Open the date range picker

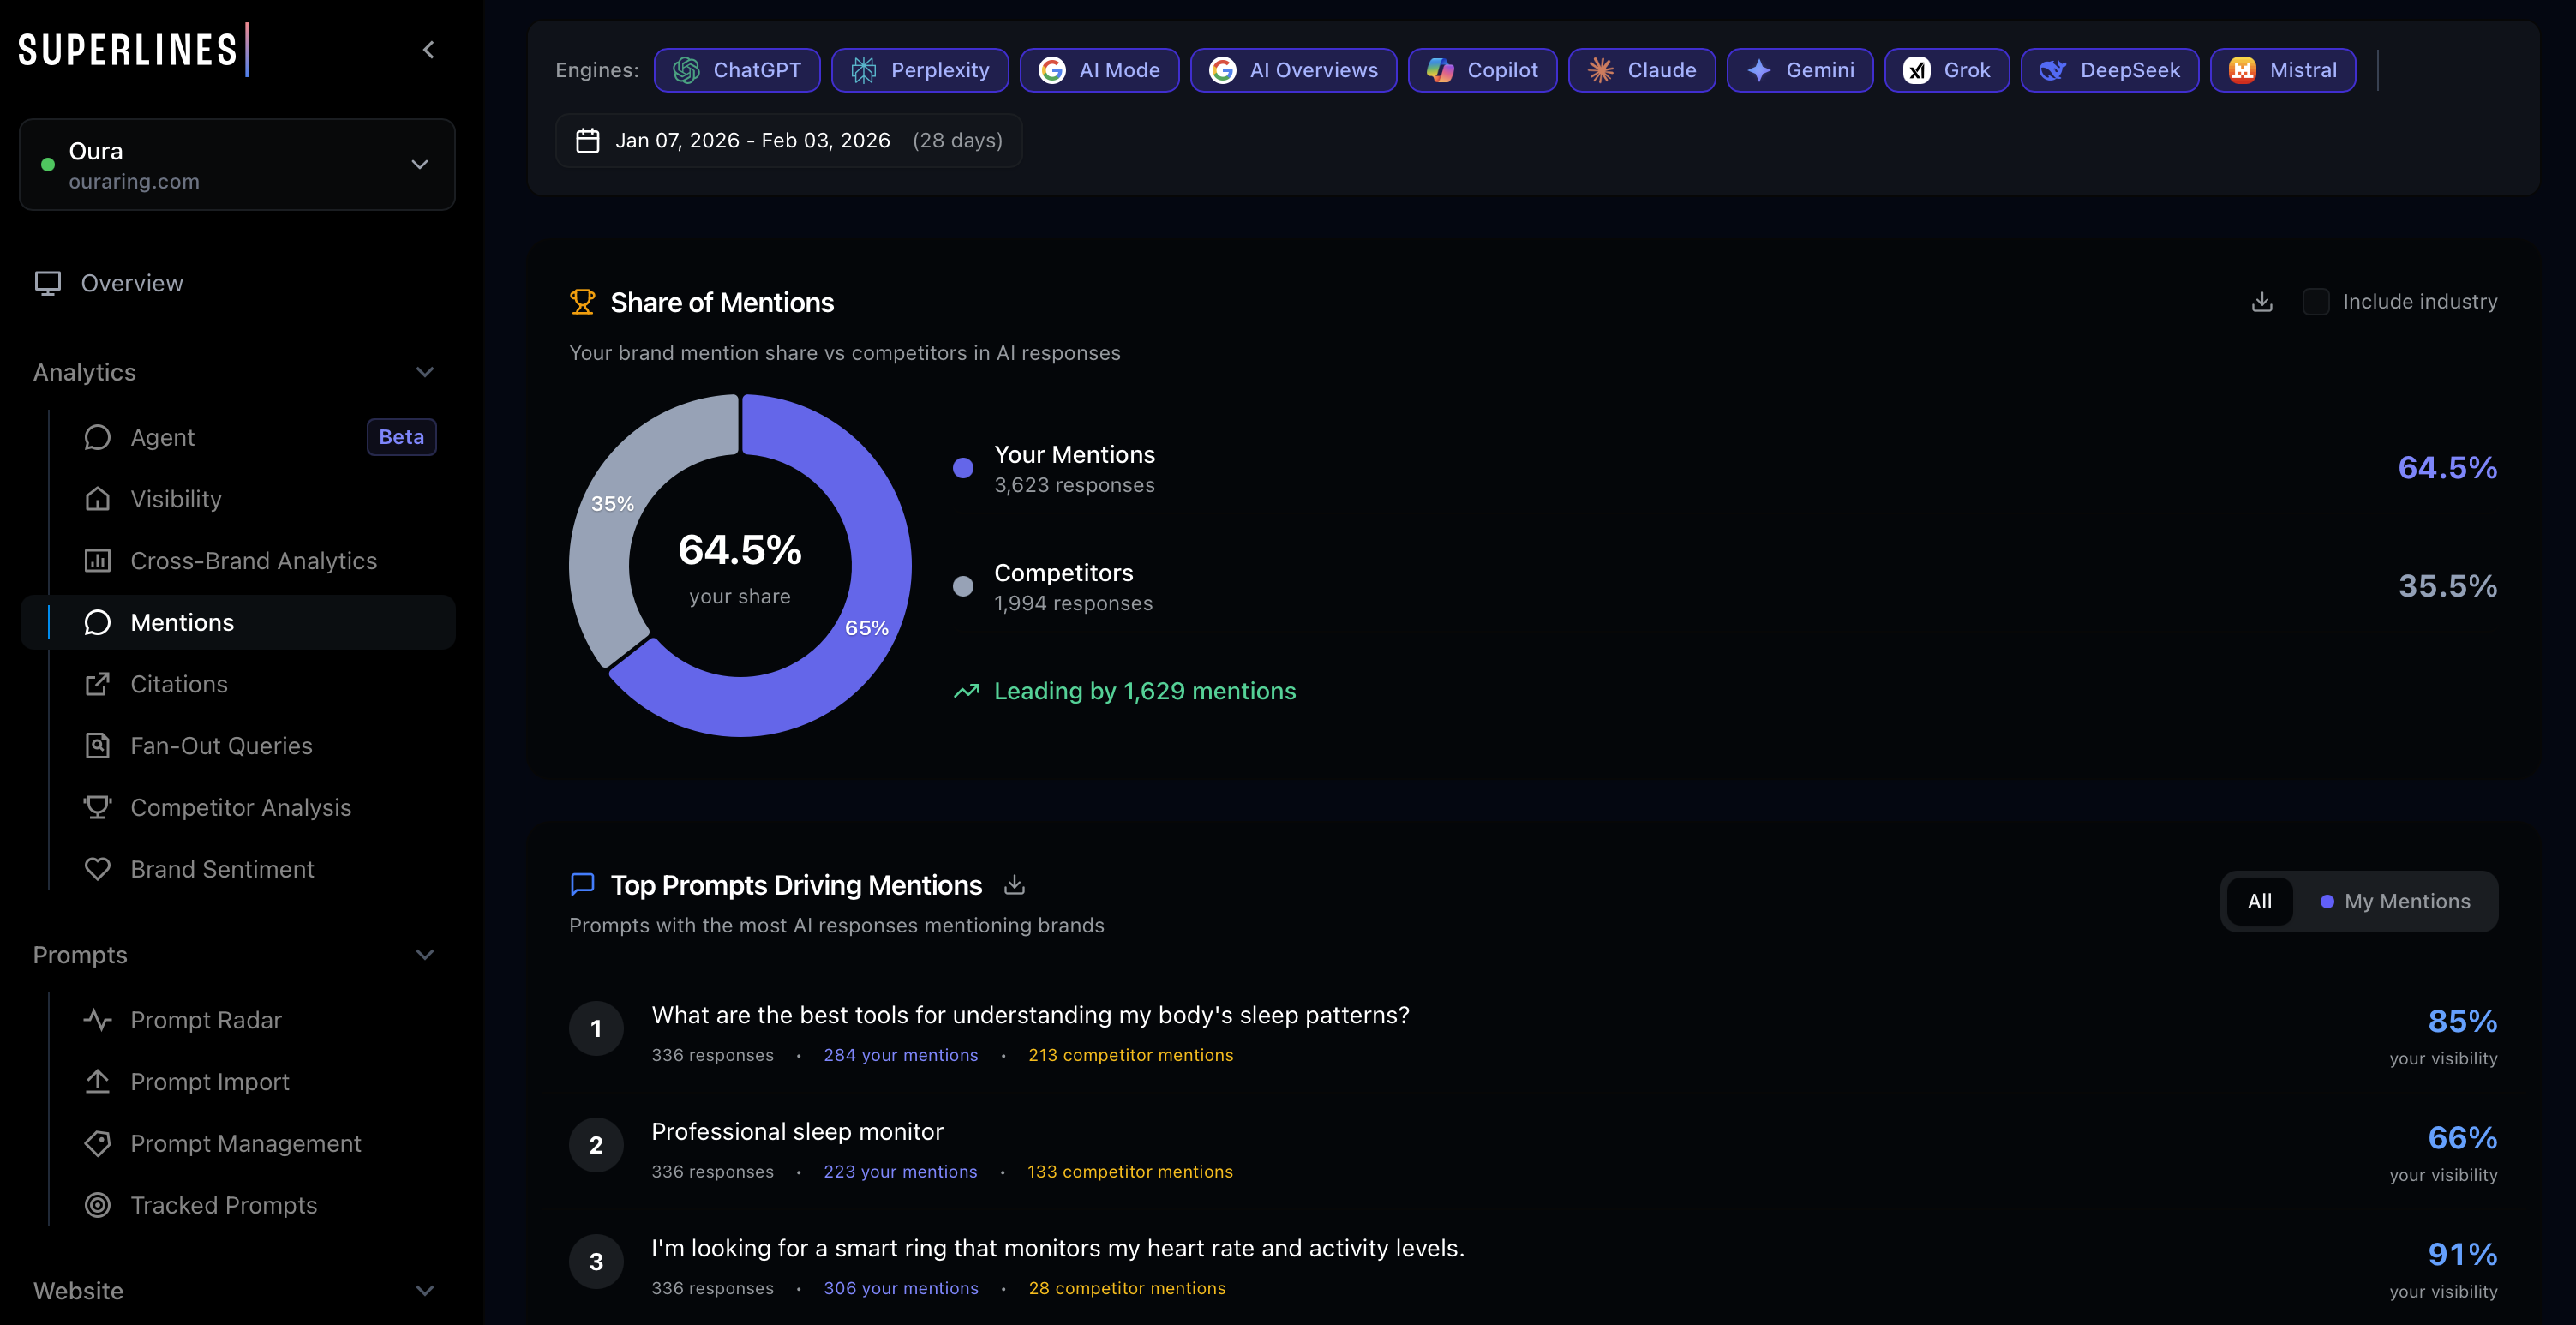pyautogui.click(x=788, y=140)
